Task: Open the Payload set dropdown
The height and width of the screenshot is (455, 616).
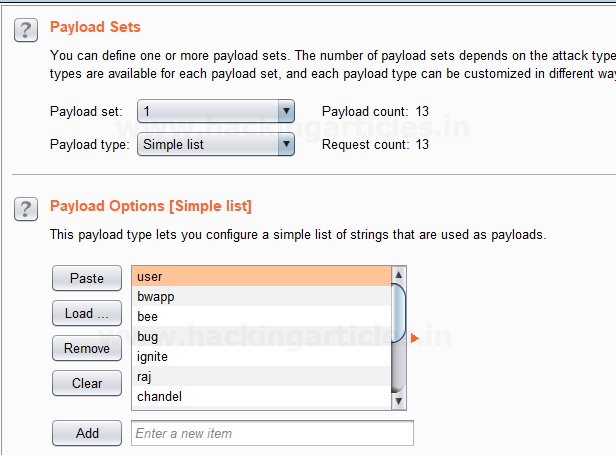Action: point(216,111)
